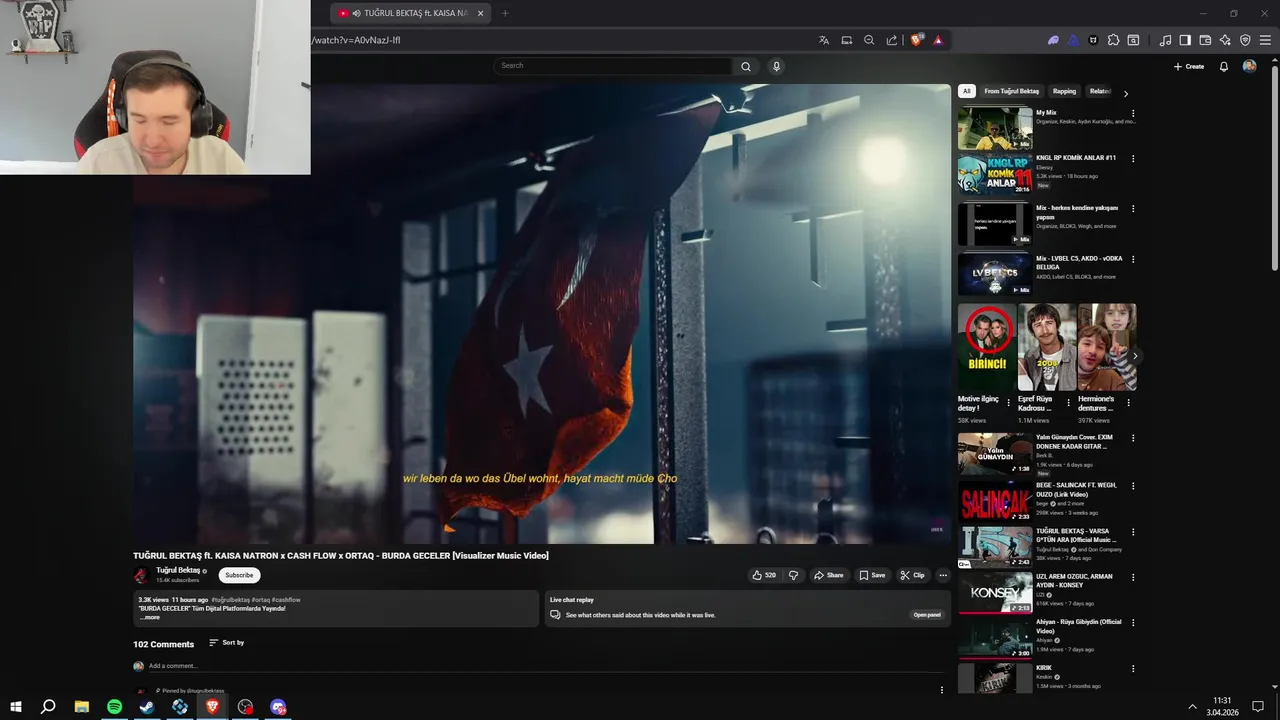The width and height of the screenshot is (1280, 720).
Task: Click the browser translate page icon
Action: click(x=824, y=41)
